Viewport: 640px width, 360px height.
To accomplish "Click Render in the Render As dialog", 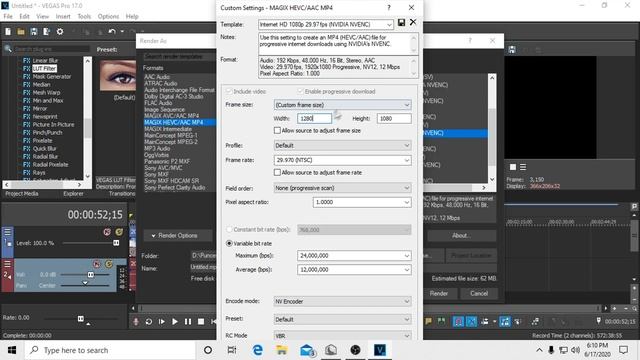I will point(439,293).
